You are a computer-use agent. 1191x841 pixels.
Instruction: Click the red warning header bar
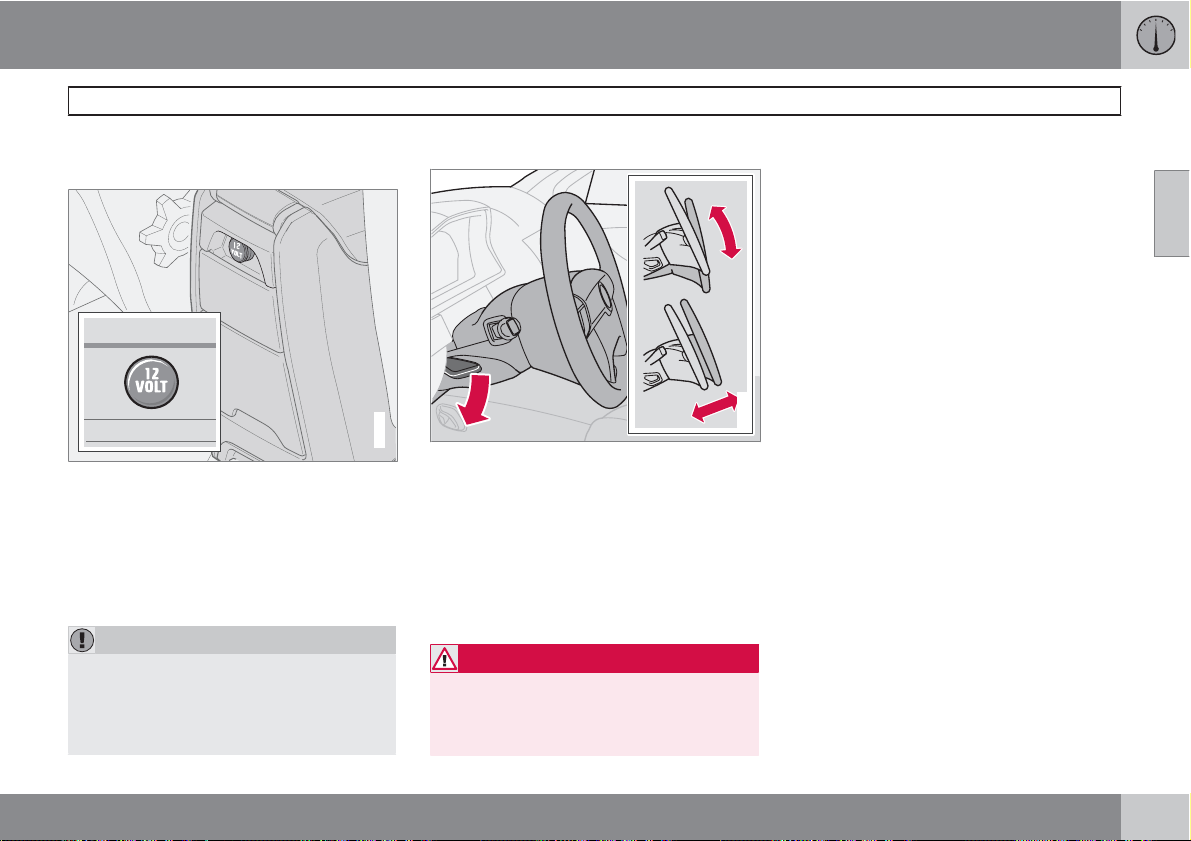click(595, 659)
